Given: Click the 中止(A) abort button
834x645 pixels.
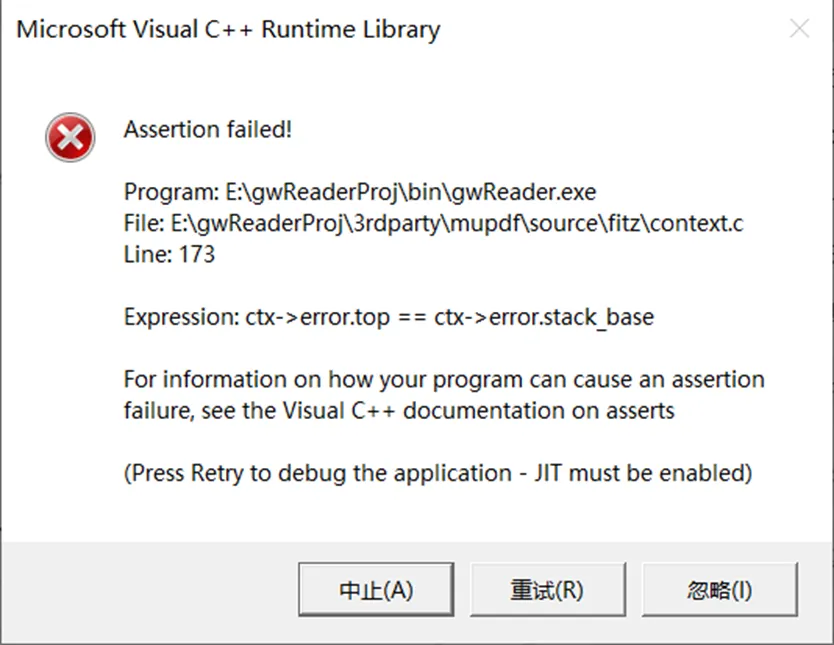Looking at the screenshot, I should pos(376,590).
